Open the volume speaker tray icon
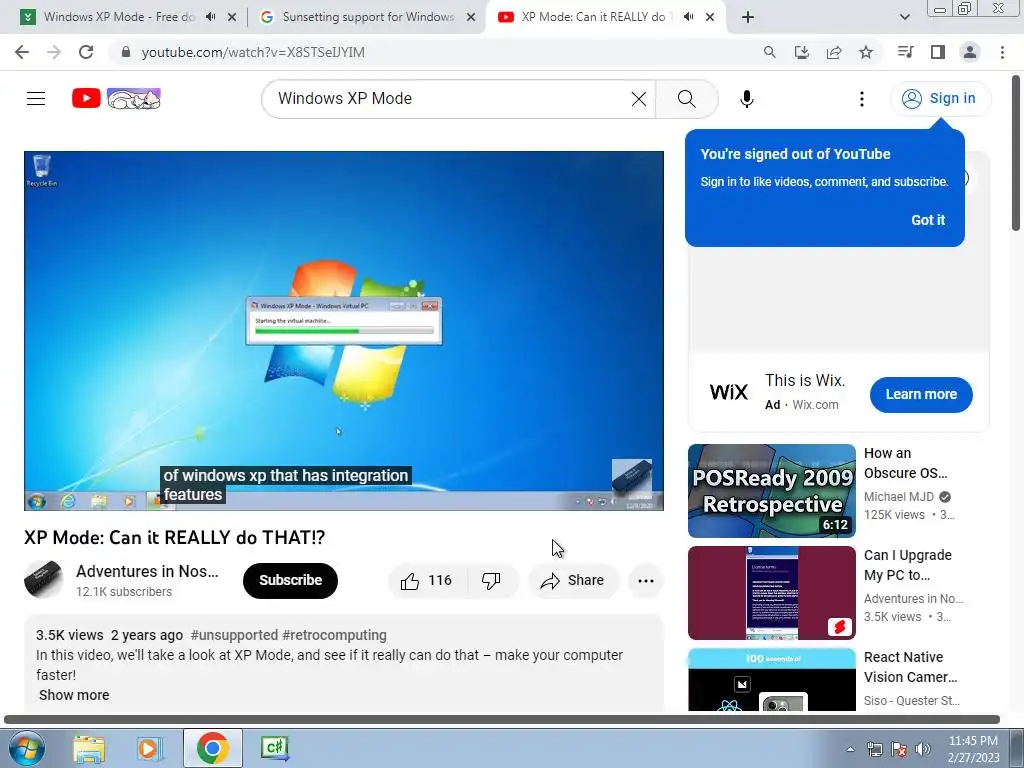This screenshot has height=768, width=1024. (922, 749)
